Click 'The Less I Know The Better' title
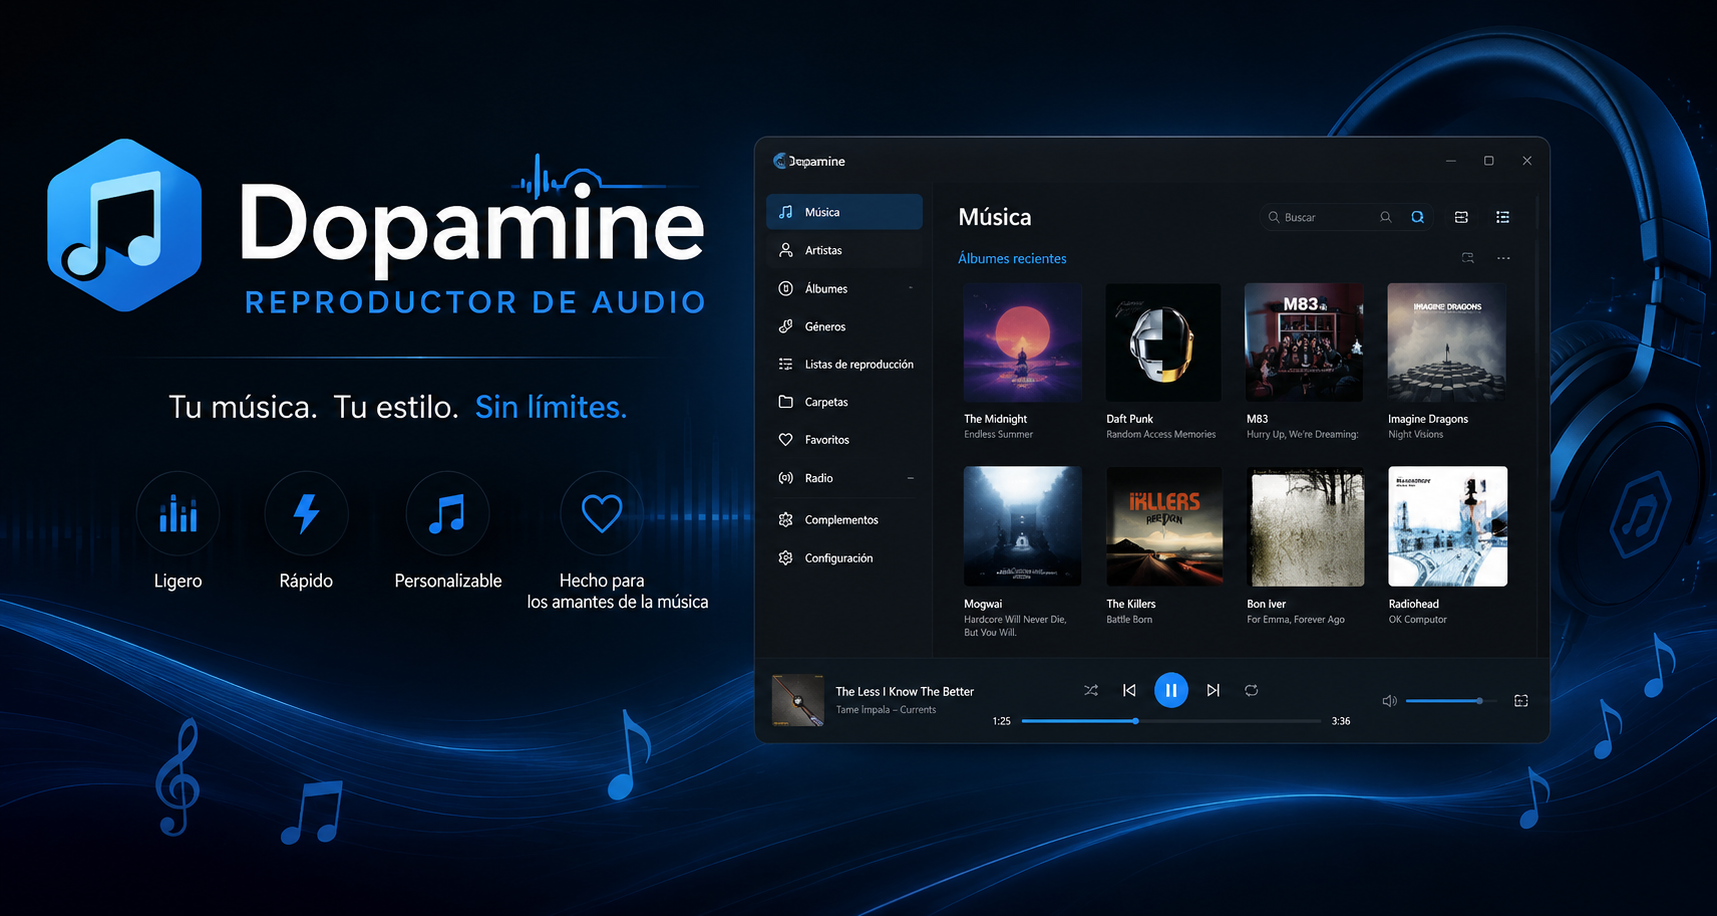 (x=905, y=691)
